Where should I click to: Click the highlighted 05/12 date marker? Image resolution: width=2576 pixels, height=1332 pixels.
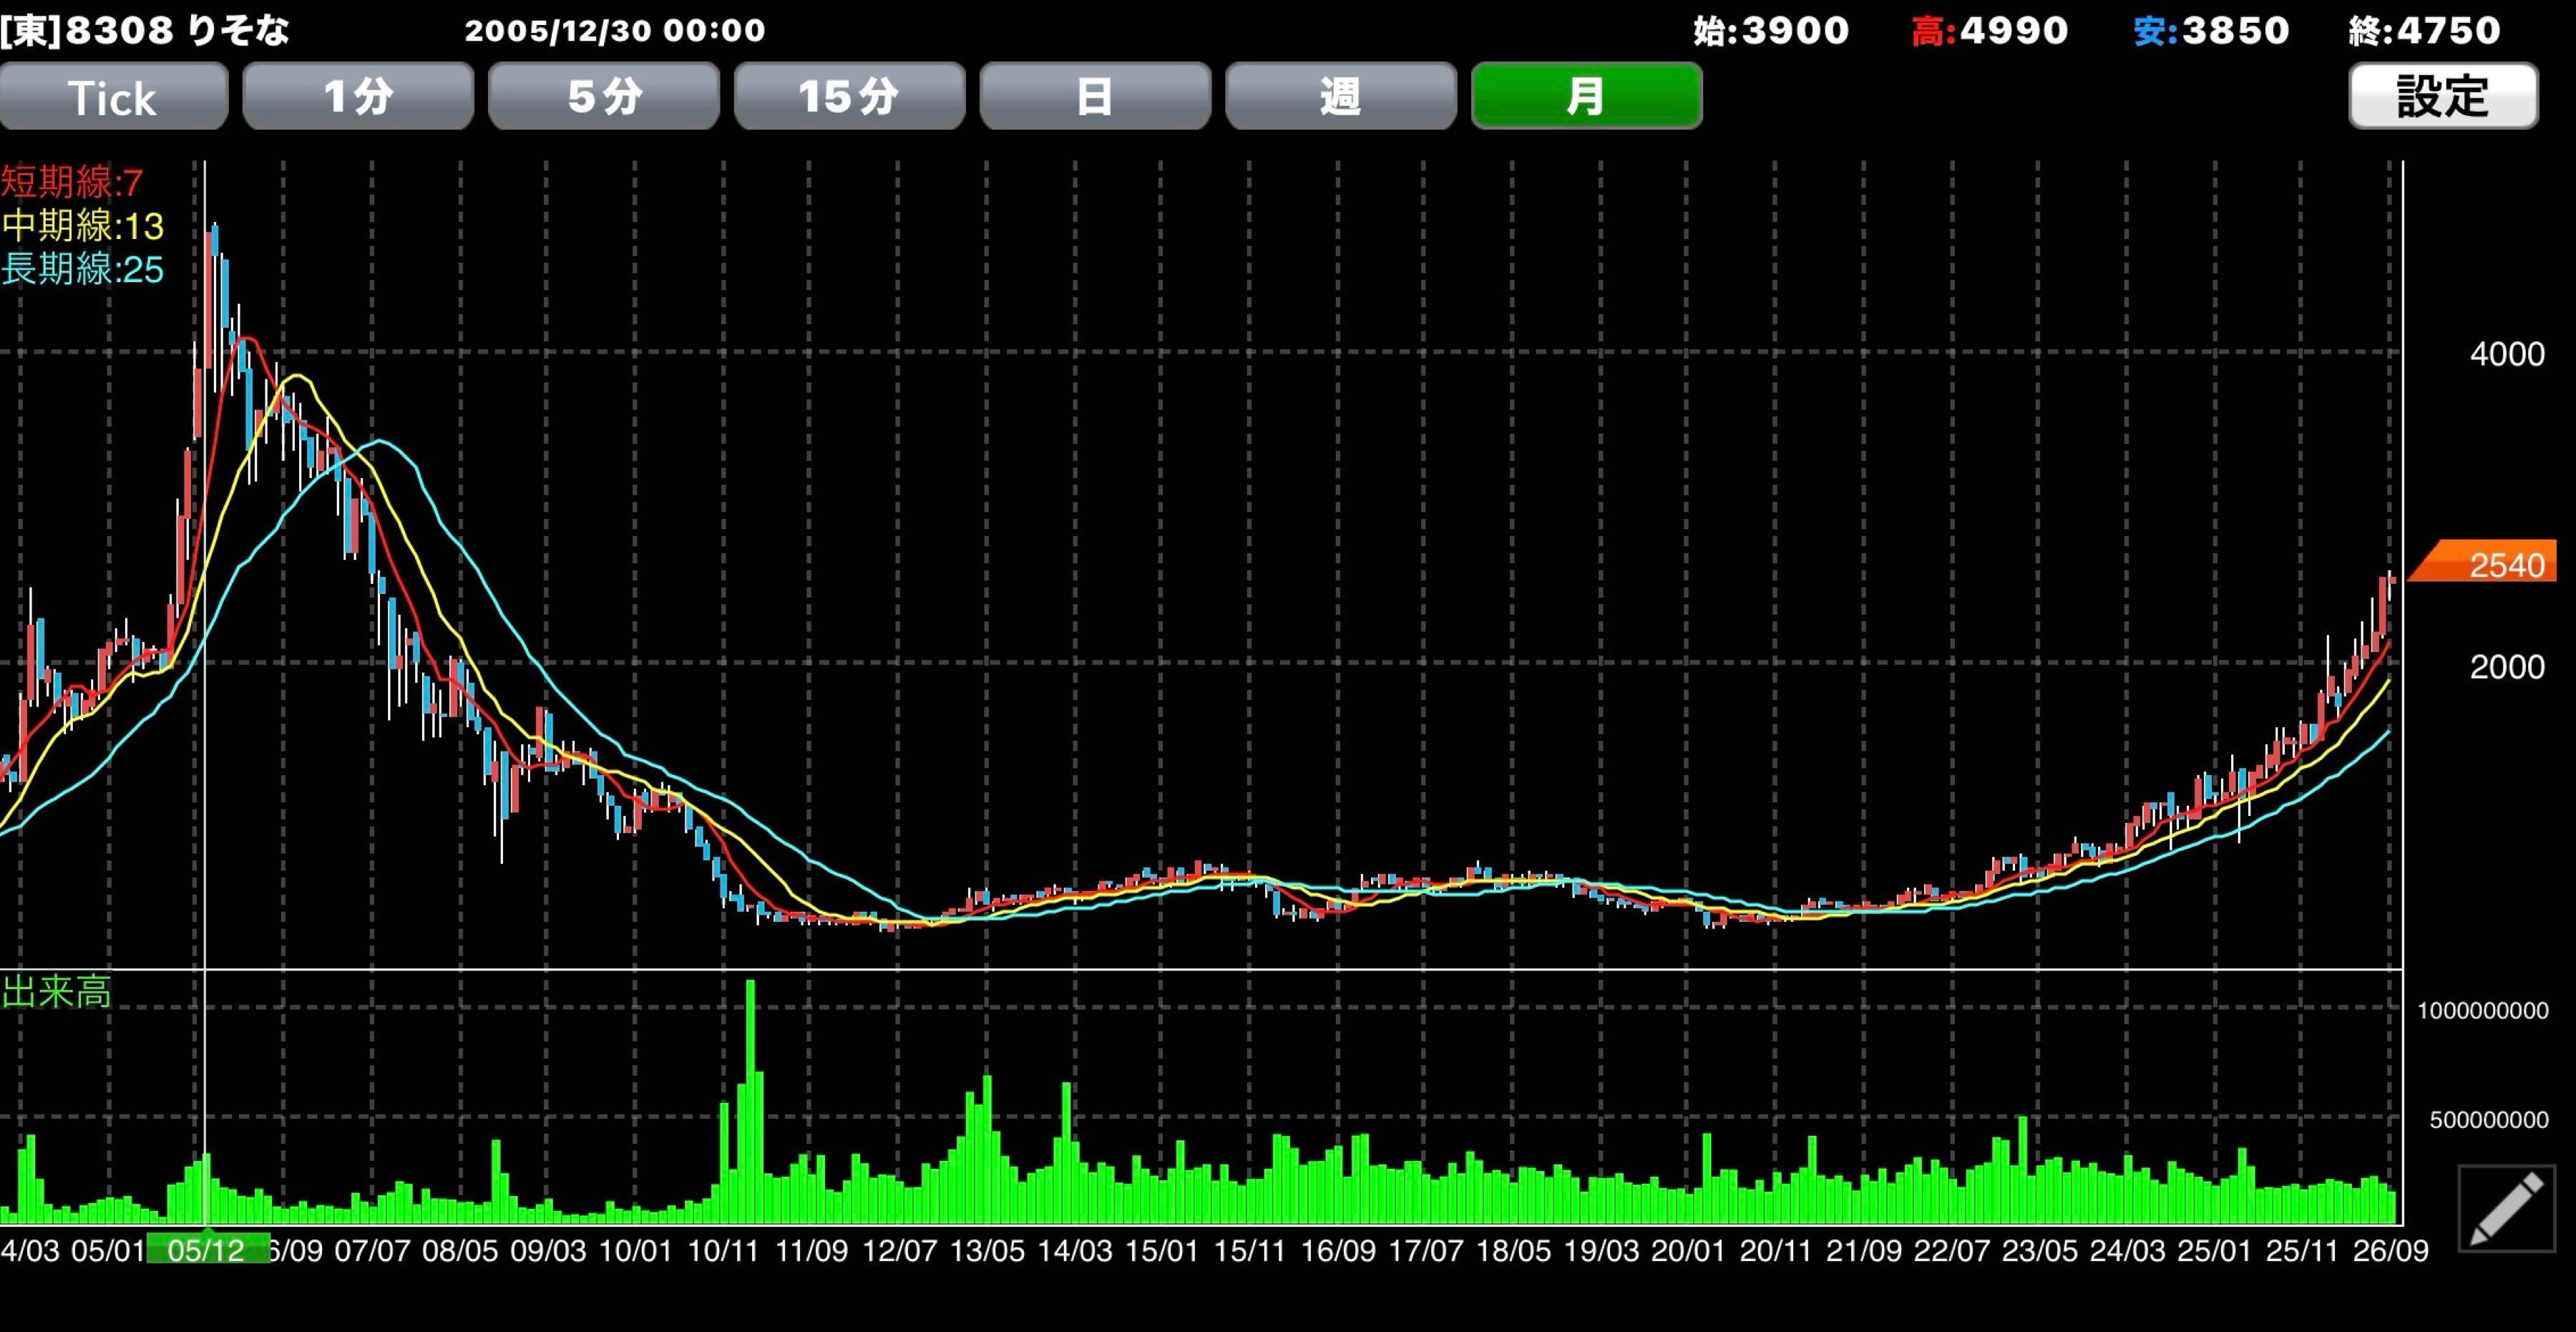pyautogui.click(x=207, y=1249)
